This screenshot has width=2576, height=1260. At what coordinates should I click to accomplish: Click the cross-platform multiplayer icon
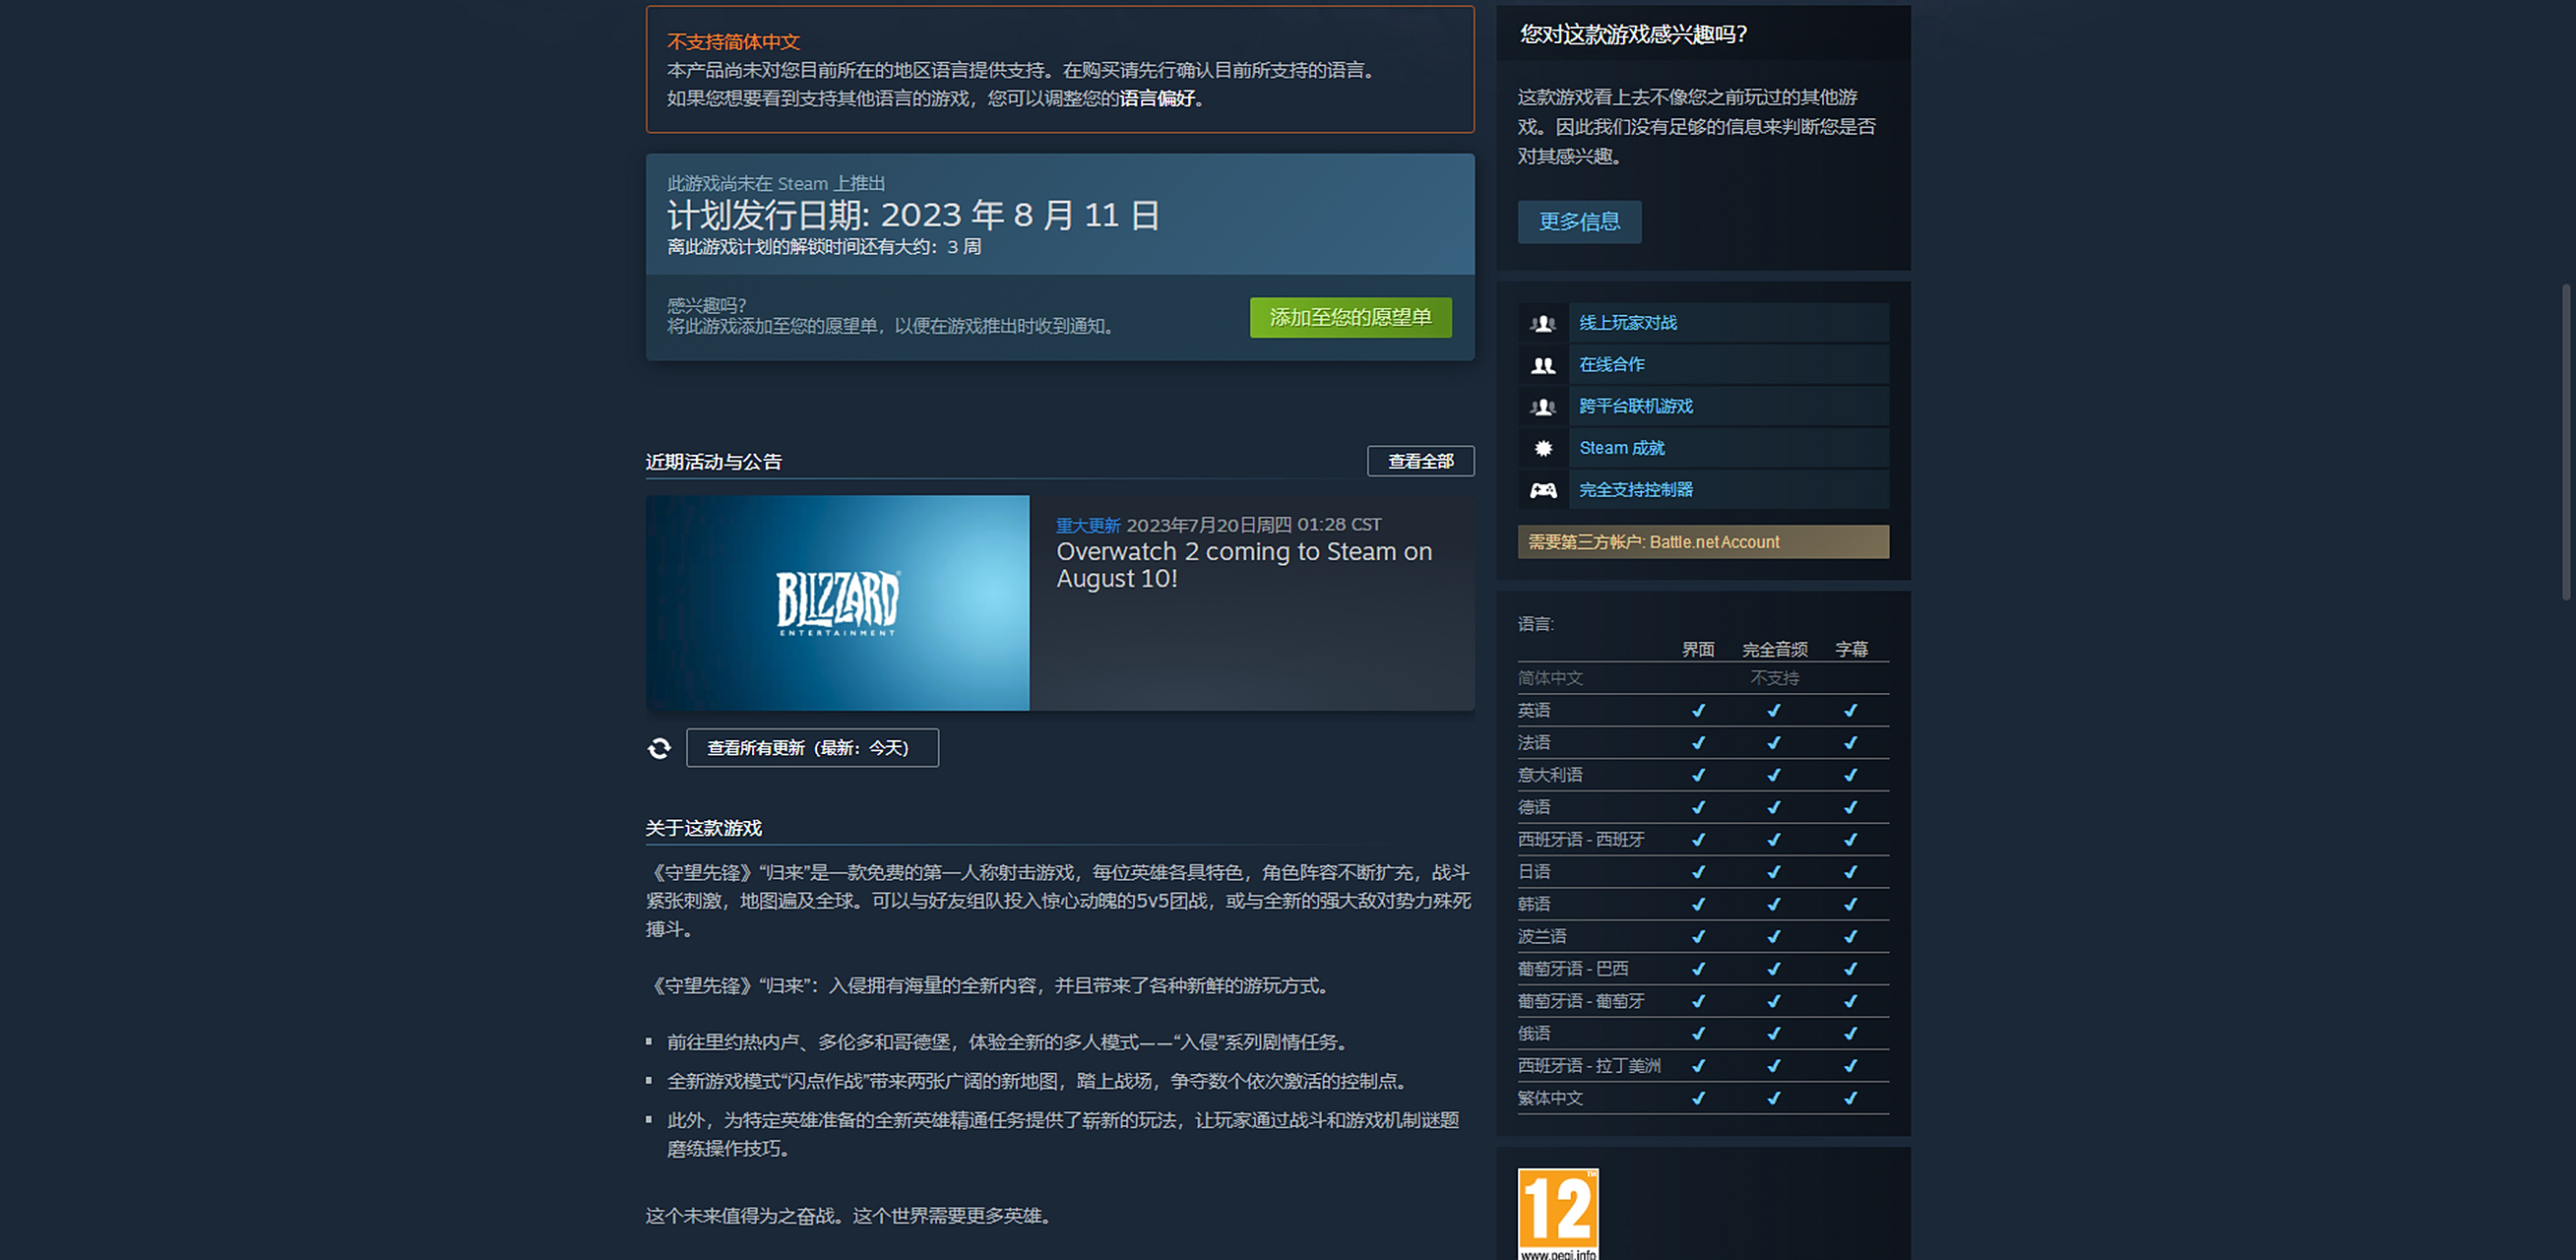click(x=1543, y=407)
